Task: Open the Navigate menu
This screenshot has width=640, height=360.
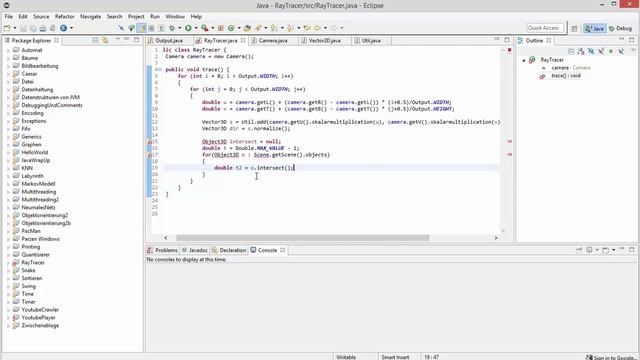Action: 90,16
